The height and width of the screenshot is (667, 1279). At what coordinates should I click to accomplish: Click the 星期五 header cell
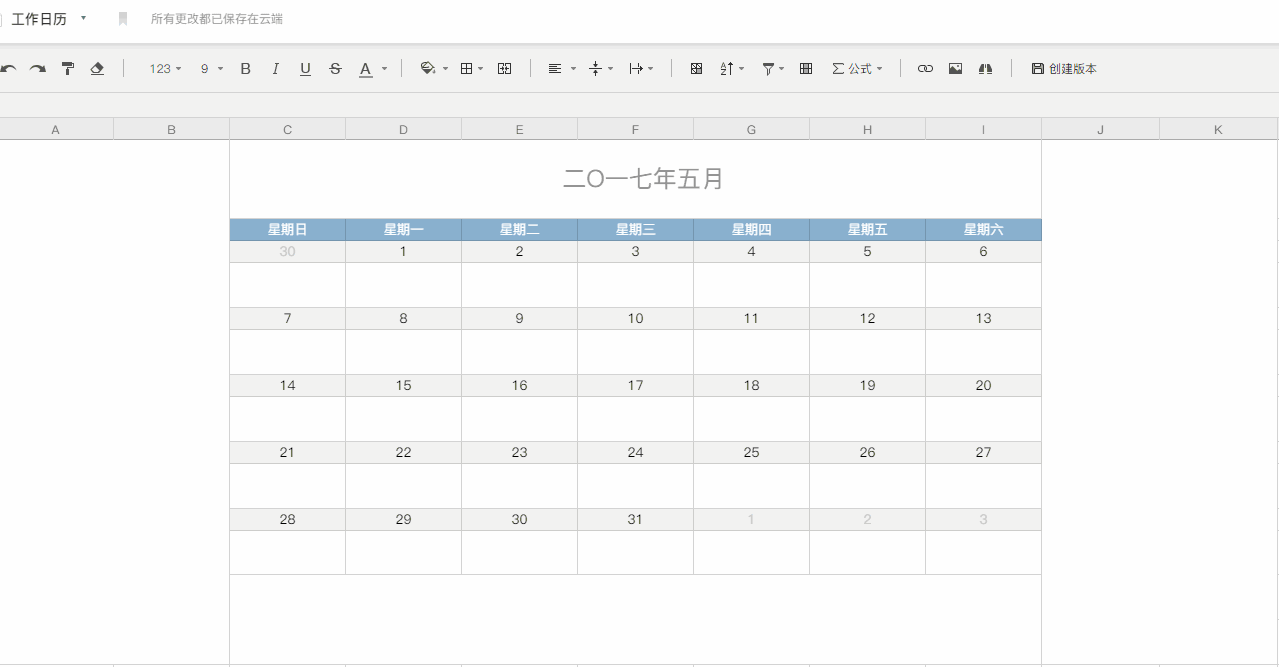pyautogui.click(x=867, y=230)
